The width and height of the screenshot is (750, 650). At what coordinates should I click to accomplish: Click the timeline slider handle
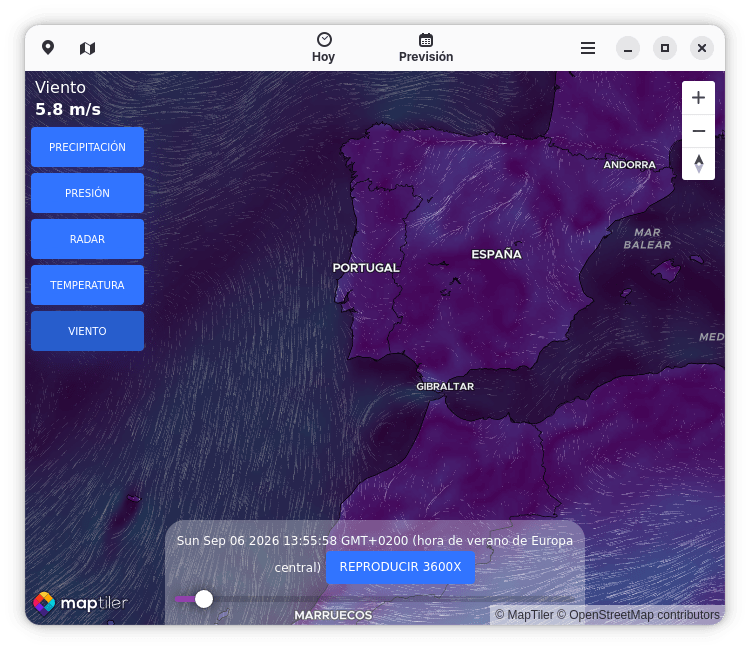click(204, 599)
